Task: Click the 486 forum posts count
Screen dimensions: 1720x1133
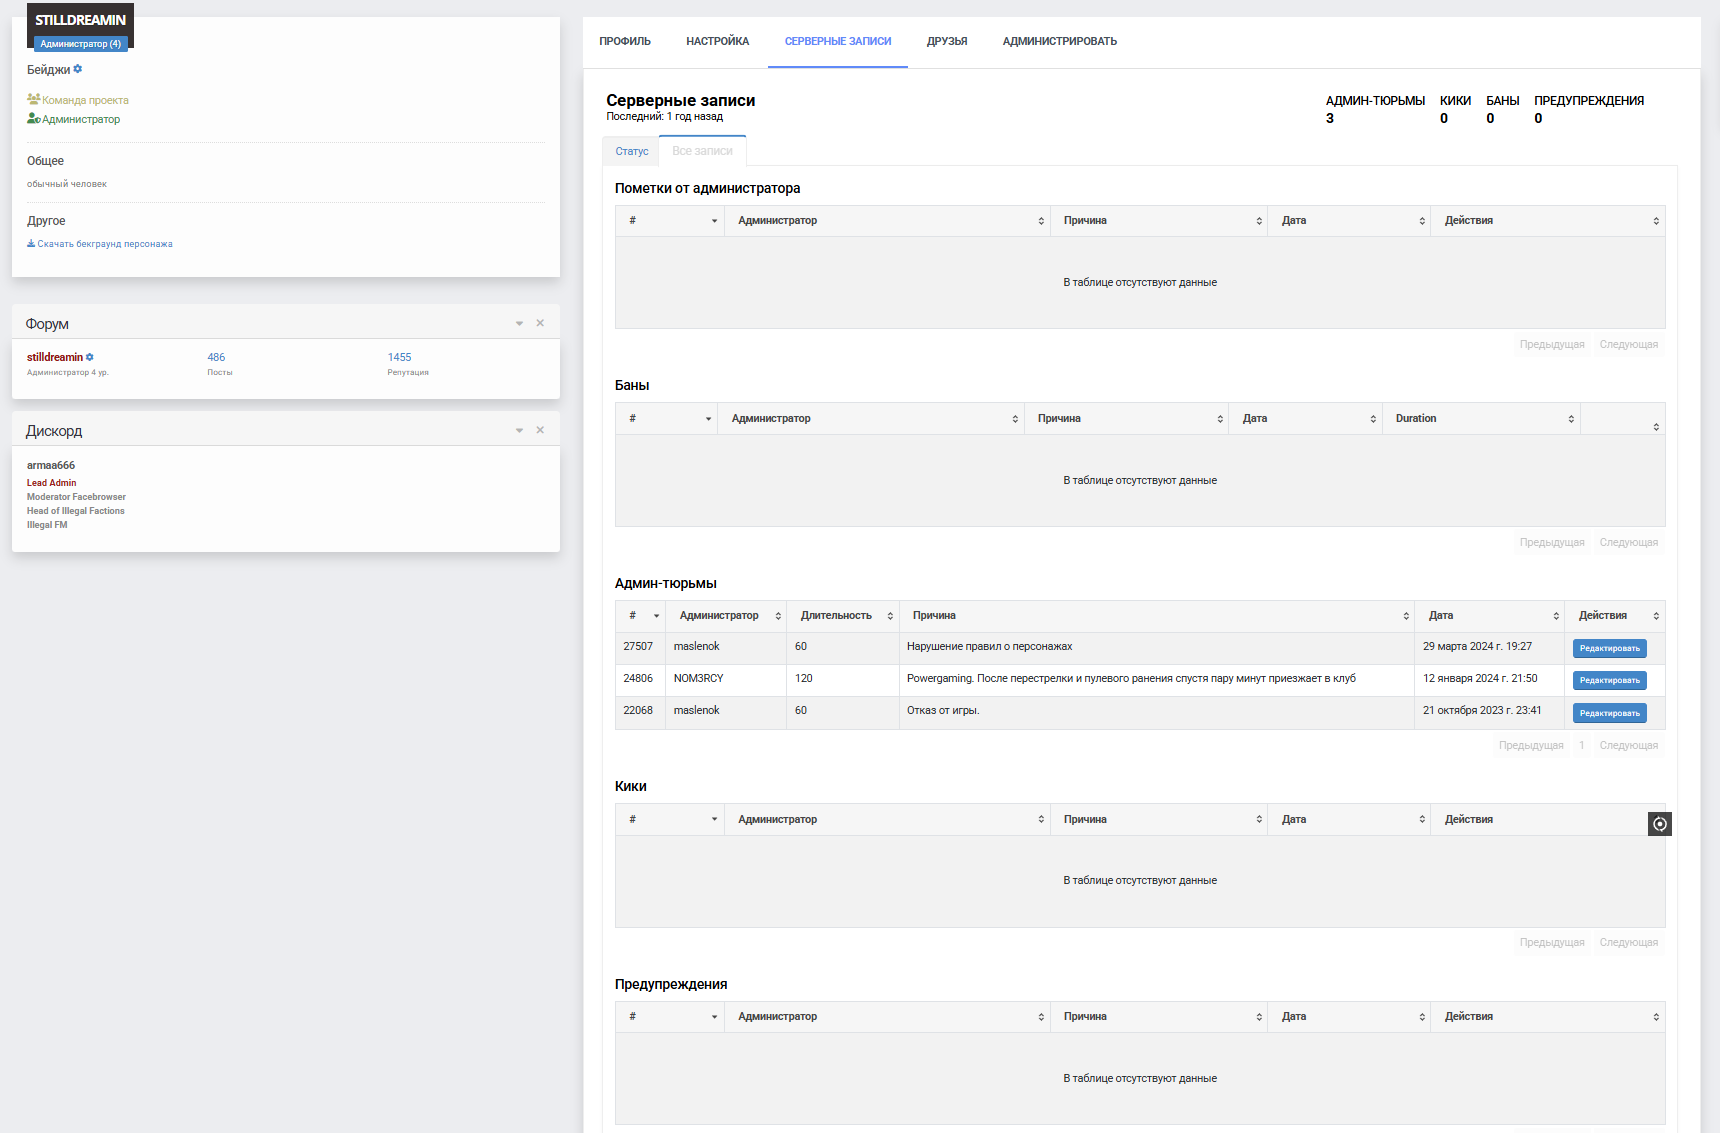Action: pos(216,357)
